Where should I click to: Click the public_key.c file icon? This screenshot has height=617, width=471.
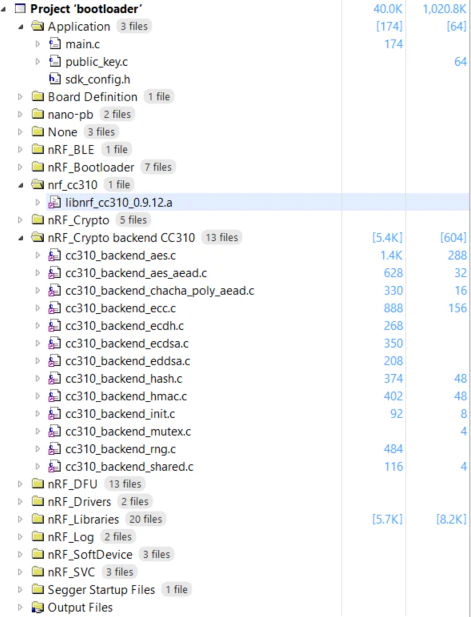tap(54, 61)
